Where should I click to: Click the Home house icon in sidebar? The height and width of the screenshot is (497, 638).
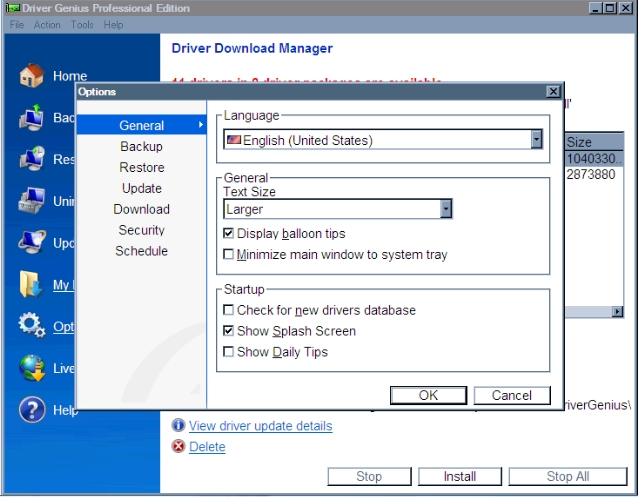click(31, 76)
